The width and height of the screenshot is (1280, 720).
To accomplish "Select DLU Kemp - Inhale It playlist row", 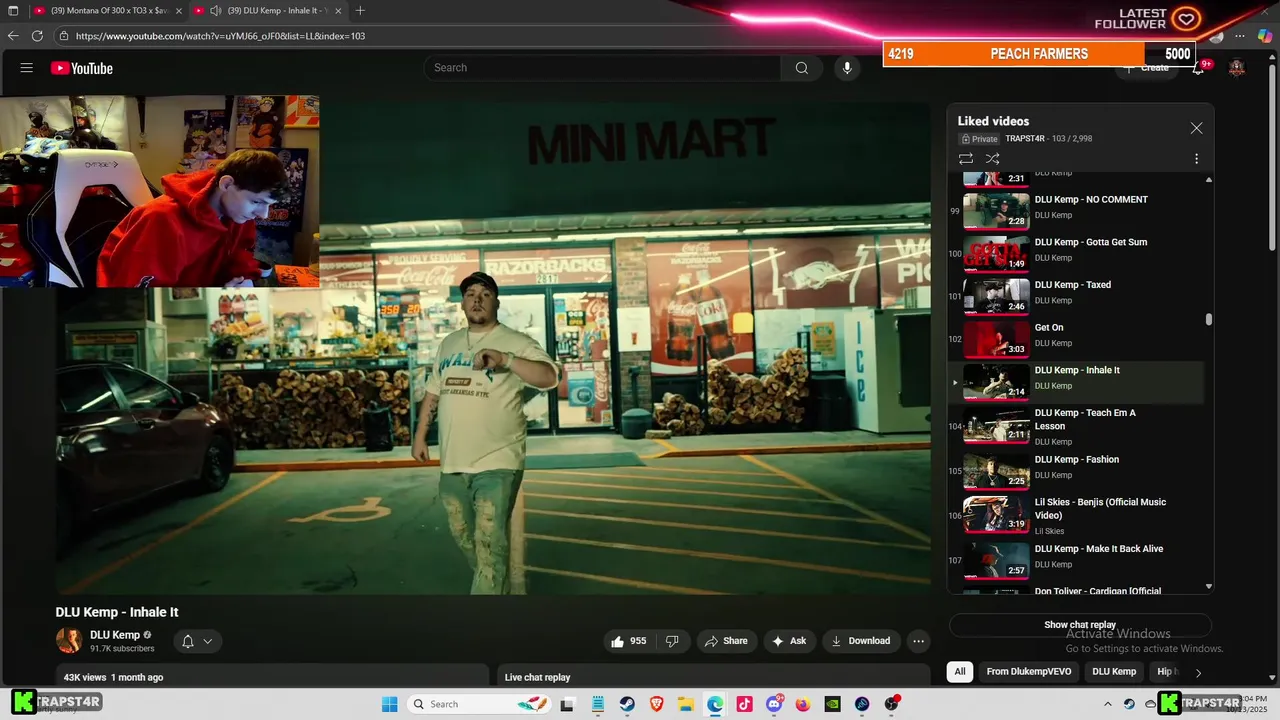I will pyautogui.click(x=1076, y=382).
